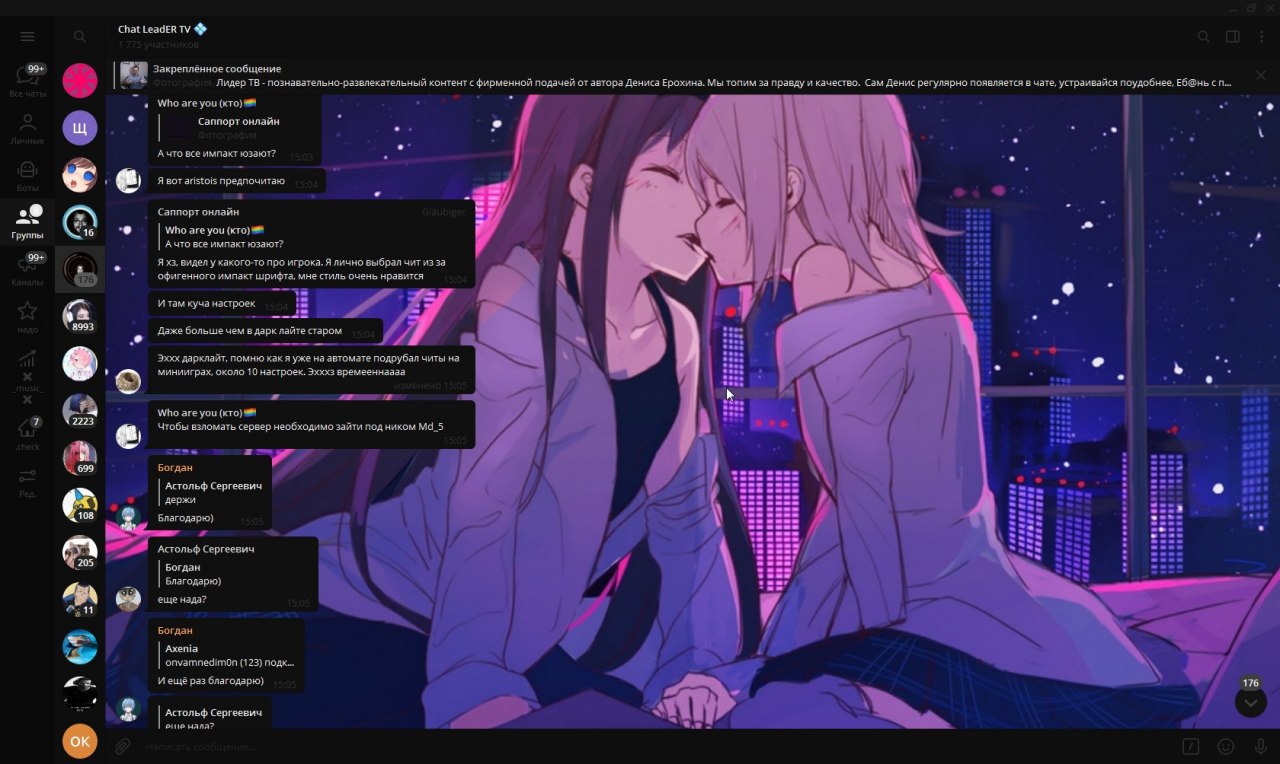Open the emoji picker smiley

tap(1226, 746)
